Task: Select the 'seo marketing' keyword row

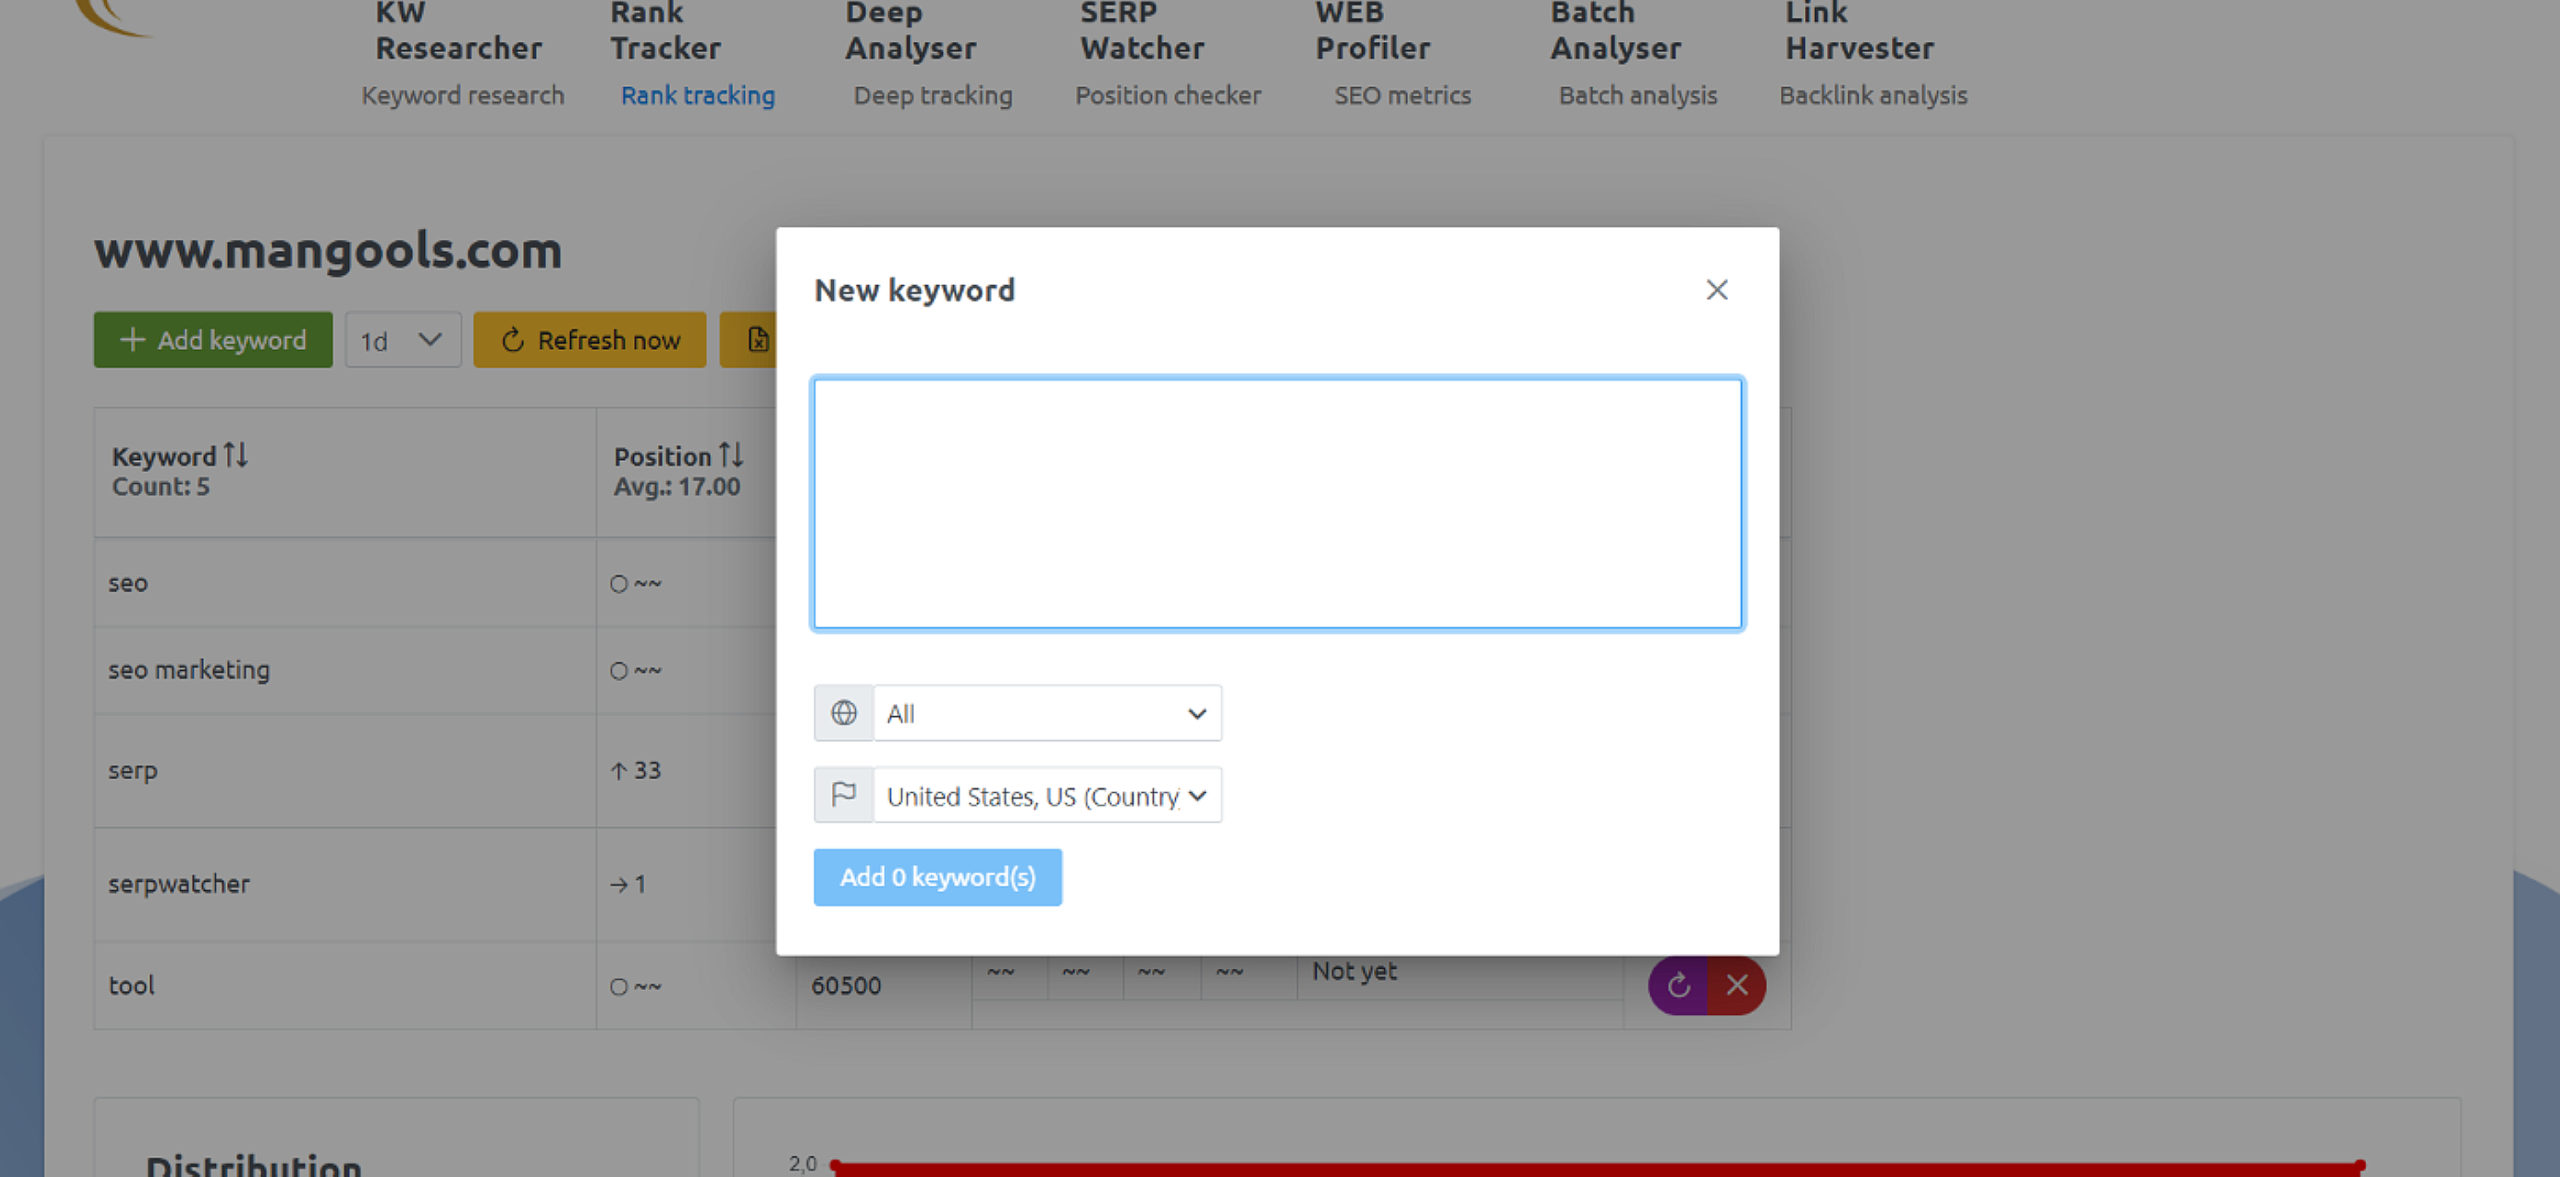Action: [x=345, y=670]
